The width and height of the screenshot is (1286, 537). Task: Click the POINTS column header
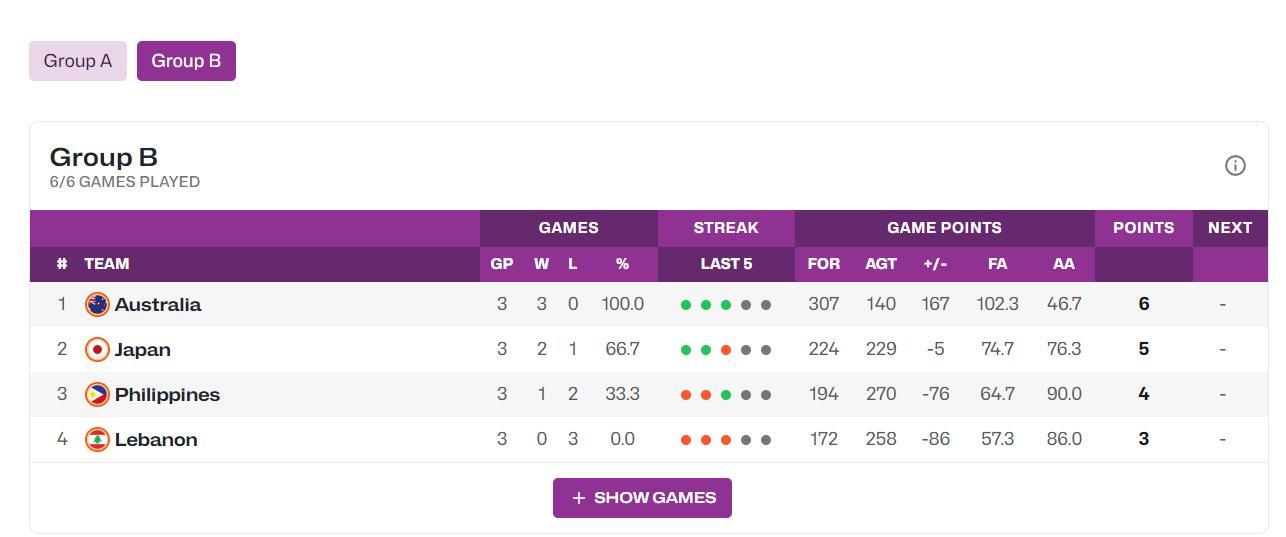[x=1143, y=228]
